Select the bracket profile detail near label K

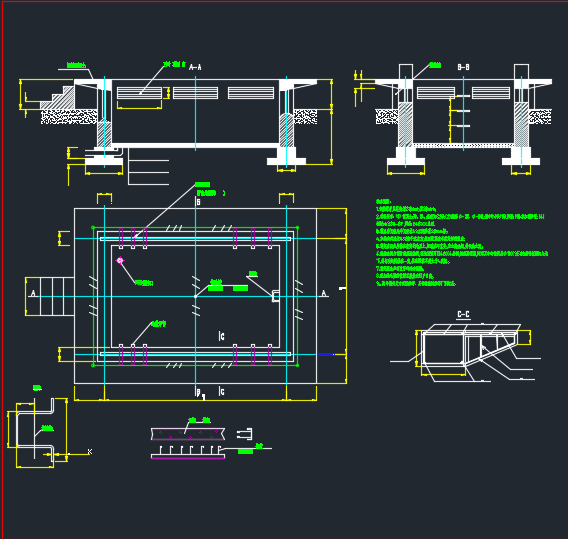35,430
